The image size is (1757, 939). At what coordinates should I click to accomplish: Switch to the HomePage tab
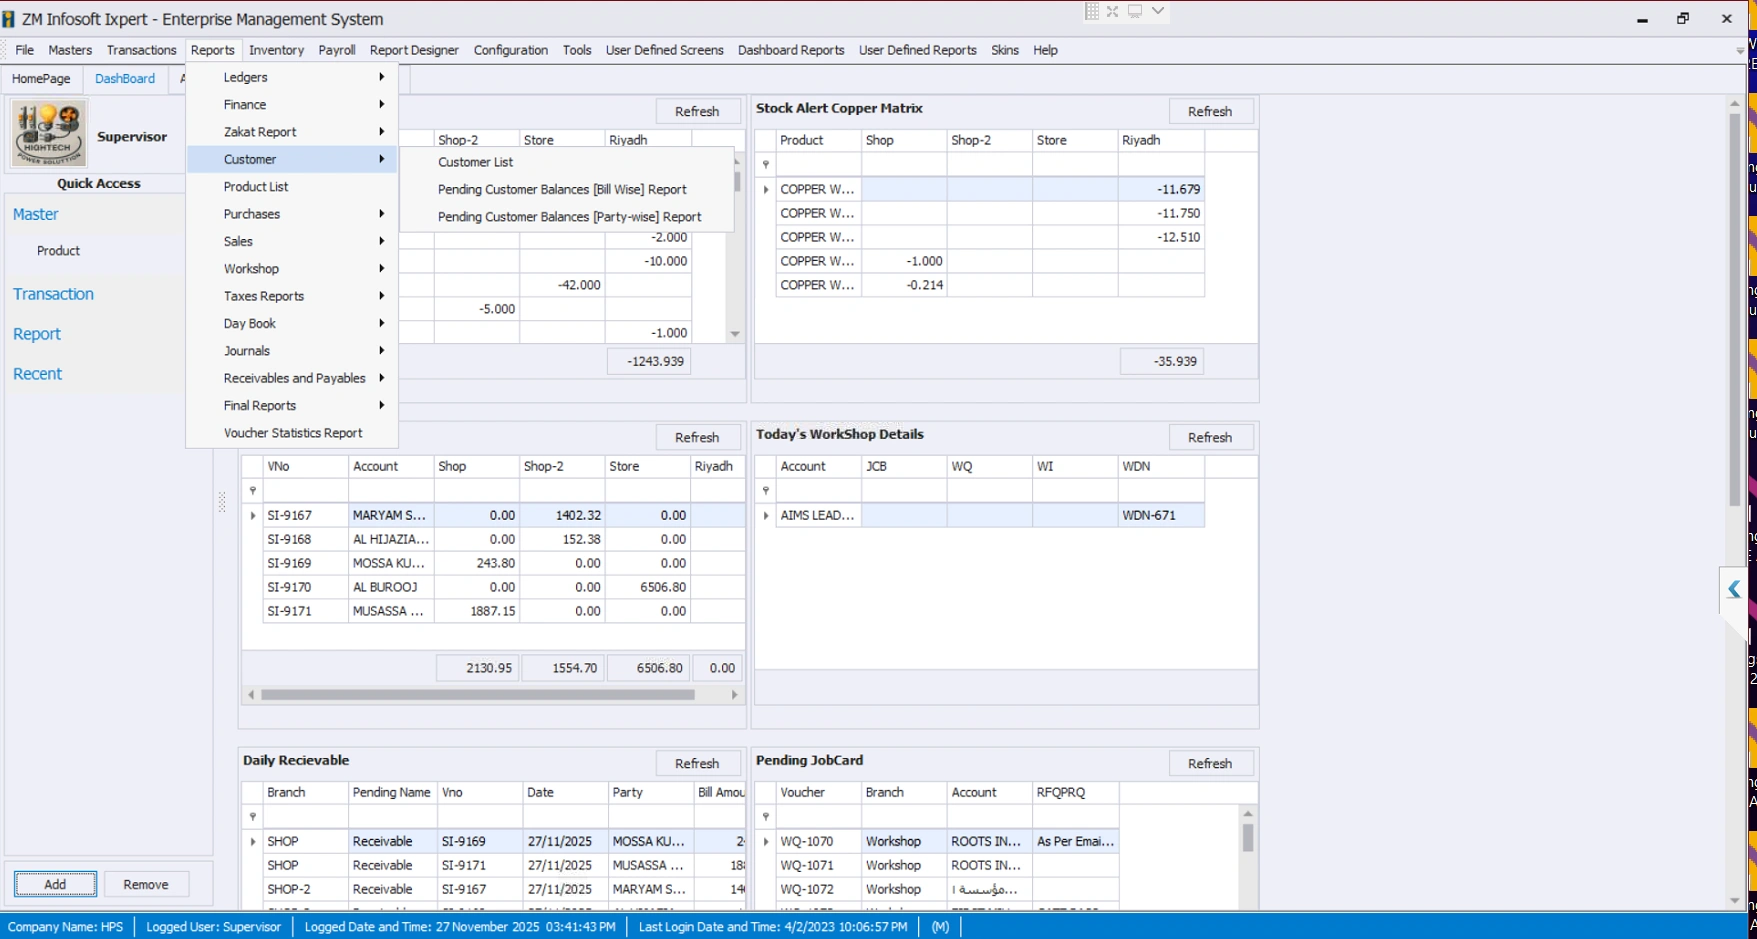coord(41,78)
